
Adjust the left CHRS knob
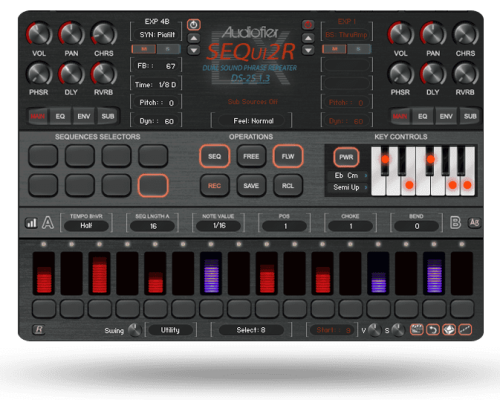(104, 34)
